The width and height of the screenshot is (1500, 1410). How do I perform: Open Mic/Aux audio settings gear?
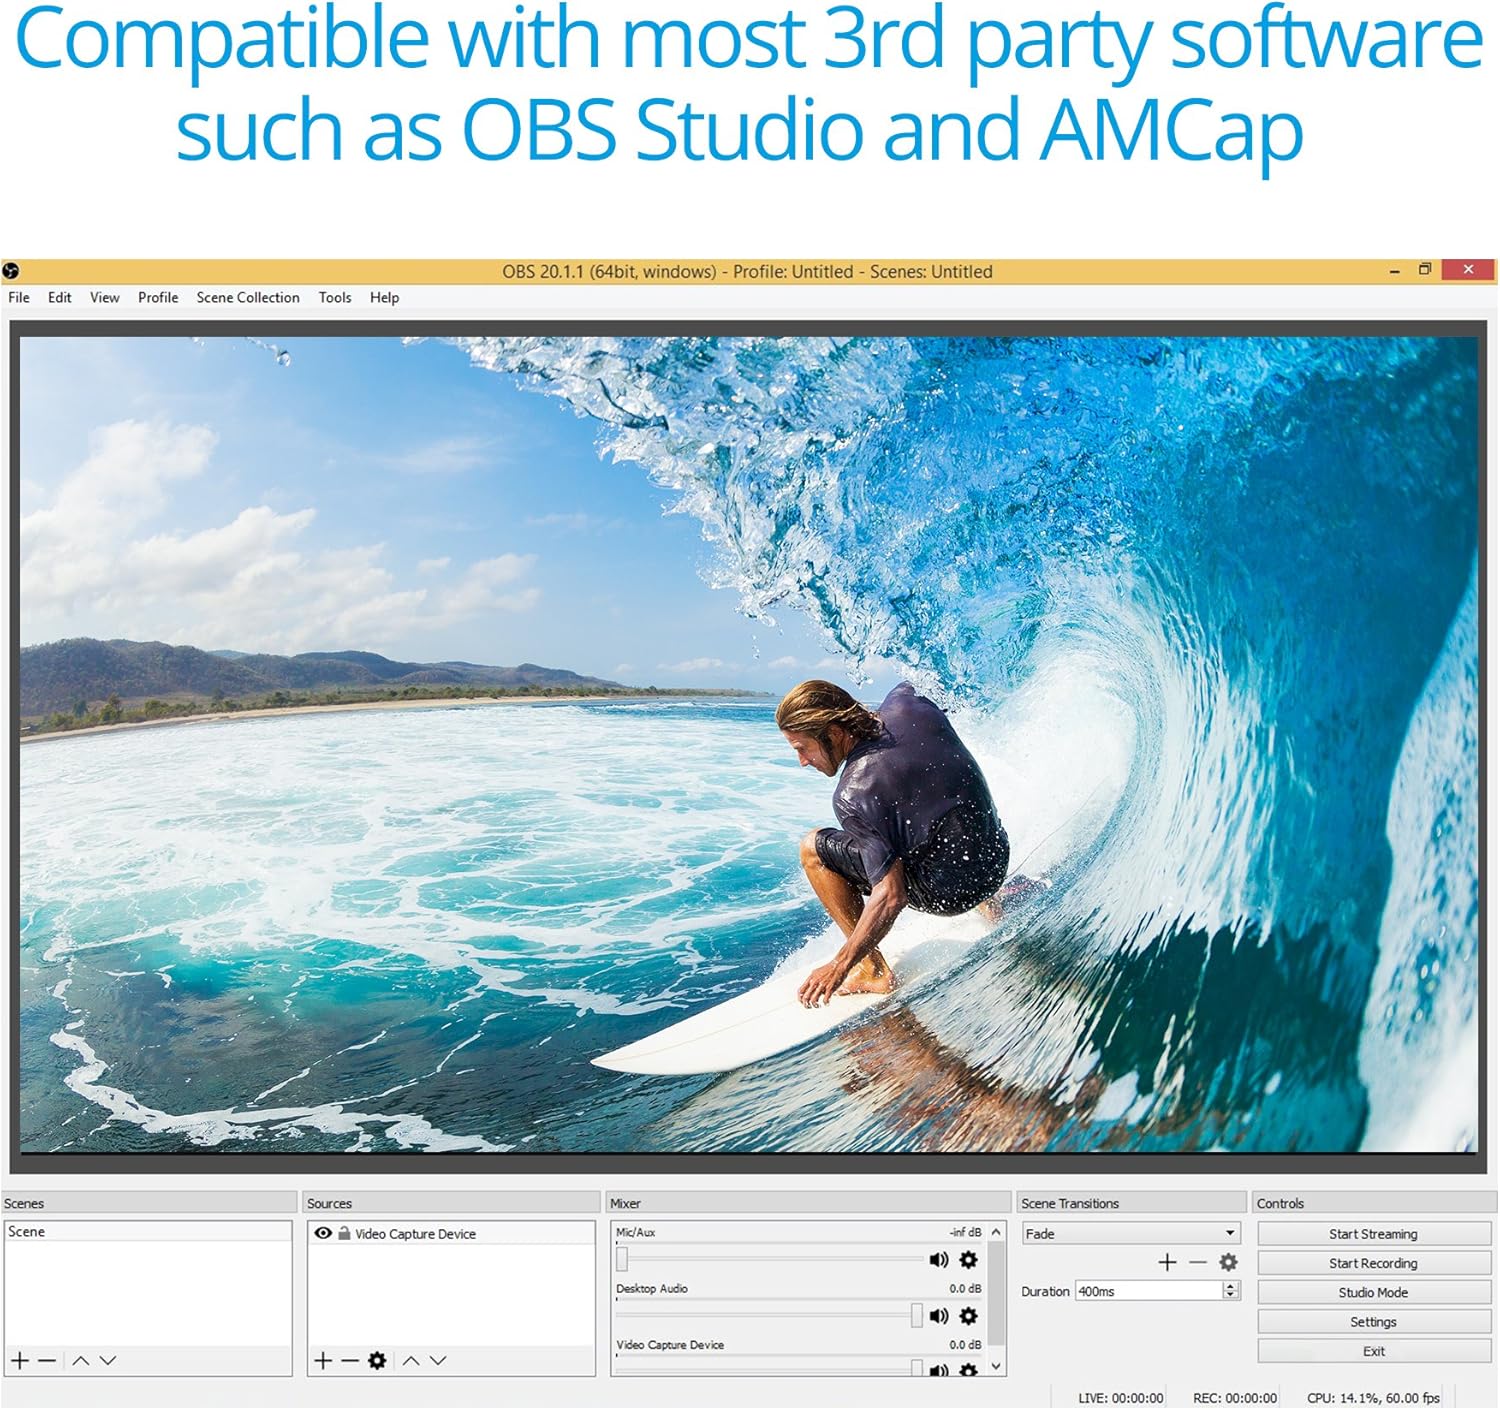968,1260
